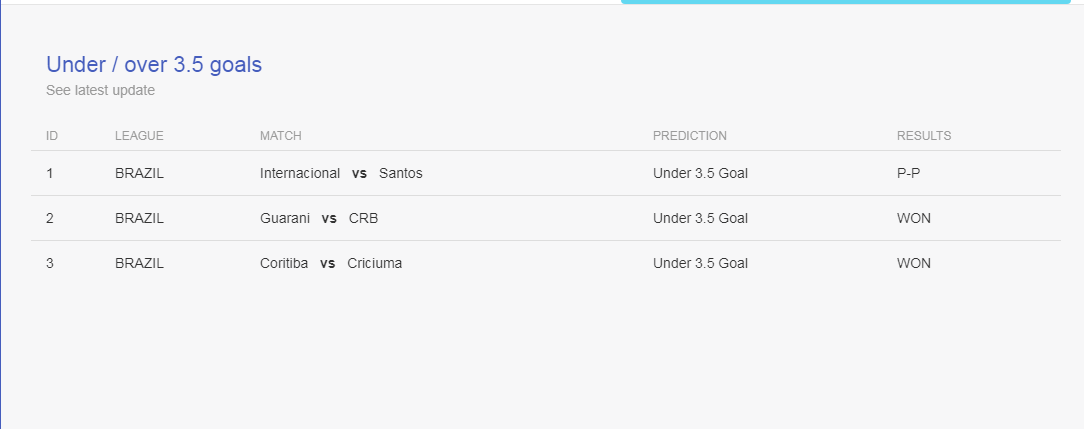This screenshot has width=1084, height=429.
Task: Select the Guarani team name
Action: pos(285,218)
